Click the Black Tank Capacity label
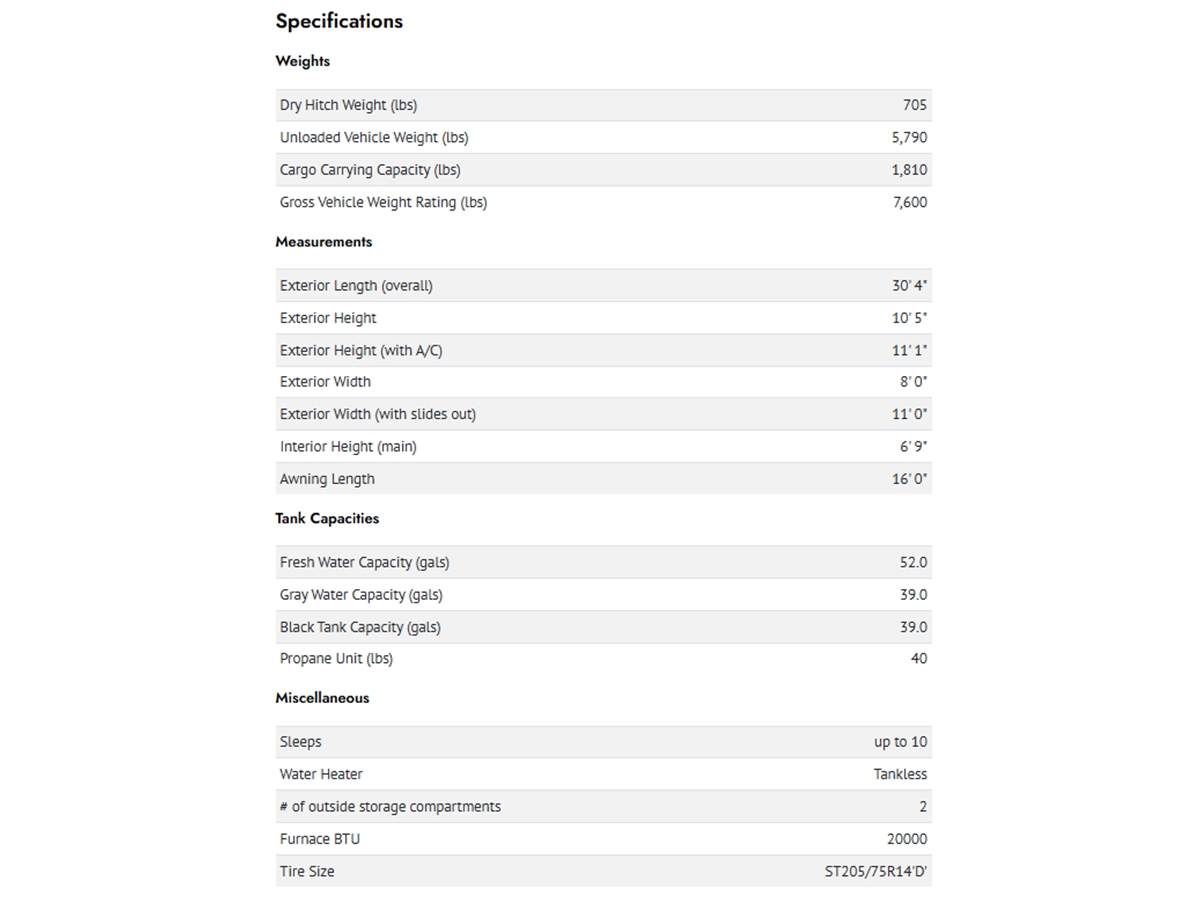 pos(360,627)
